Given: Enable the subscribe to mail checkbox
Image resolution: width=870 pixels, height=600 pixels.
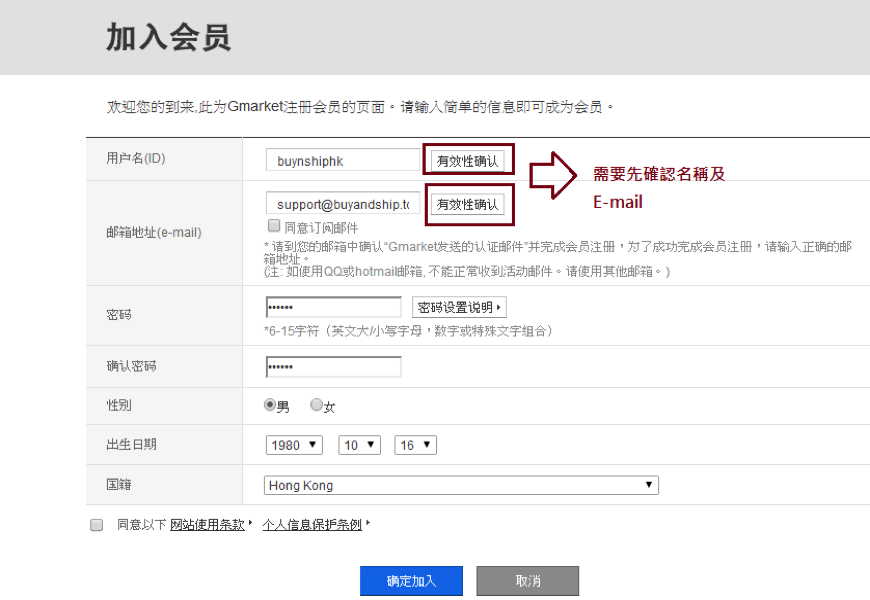Looking at the screenshot, I should tap(274, 227).
